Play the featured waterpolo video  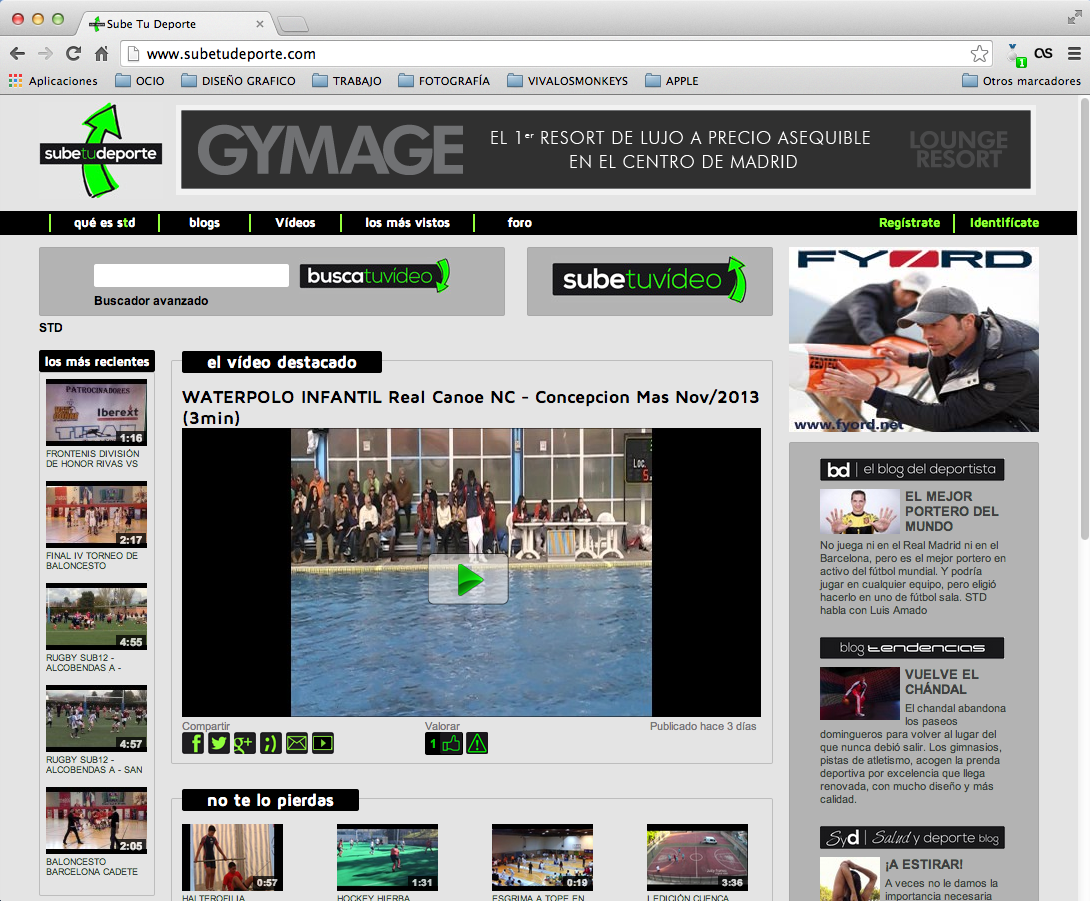[468, 579]
